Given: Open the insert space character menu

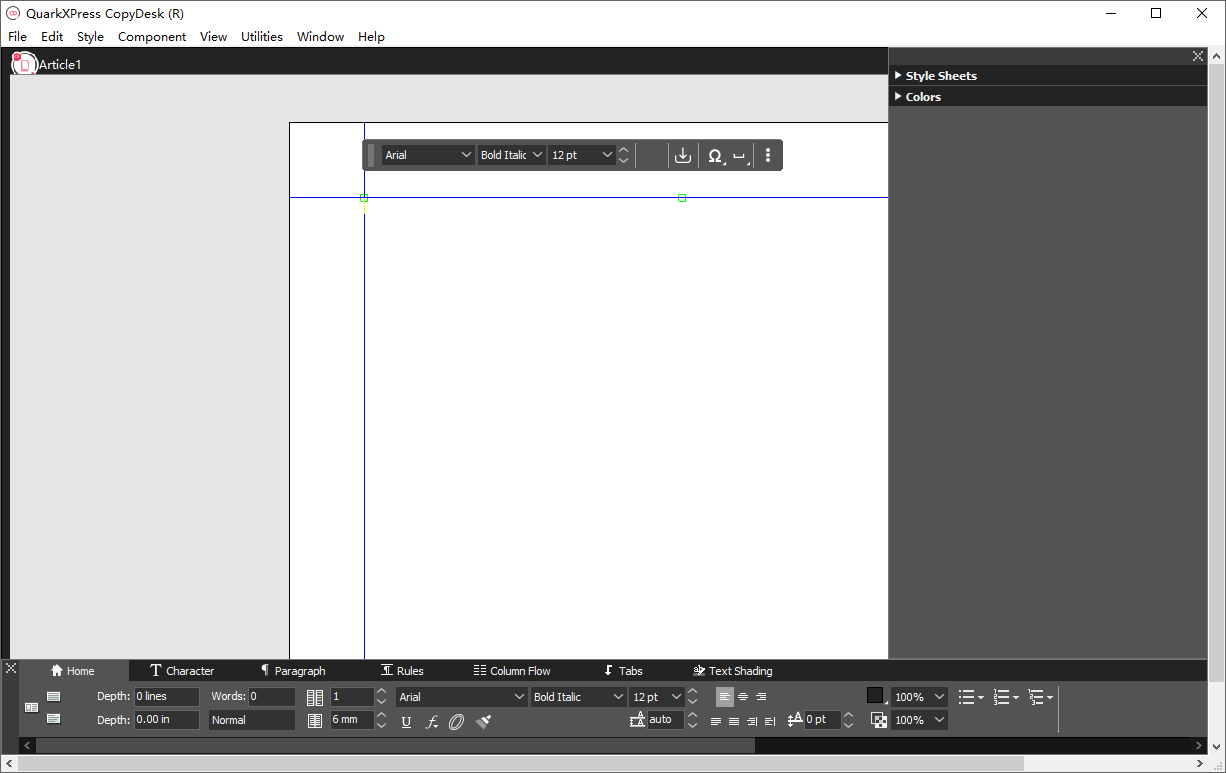Looking at the screenshot, I should [x=741, y=156].
